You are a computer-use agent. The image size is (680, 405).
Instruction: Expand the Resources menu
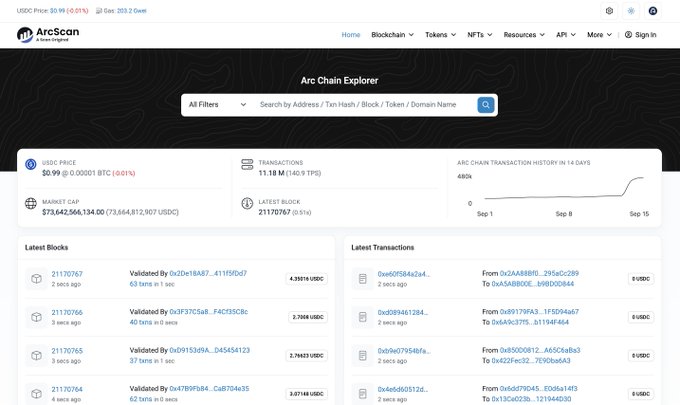524,35
